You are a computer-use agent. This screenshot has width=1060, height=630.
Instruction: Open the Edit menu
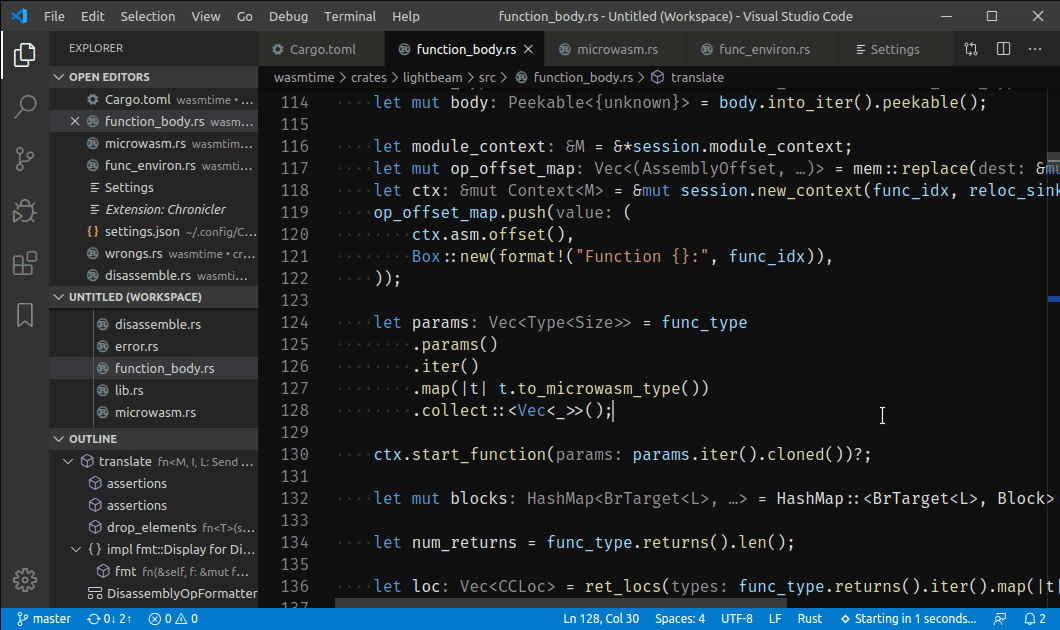(x=93, y=16)
